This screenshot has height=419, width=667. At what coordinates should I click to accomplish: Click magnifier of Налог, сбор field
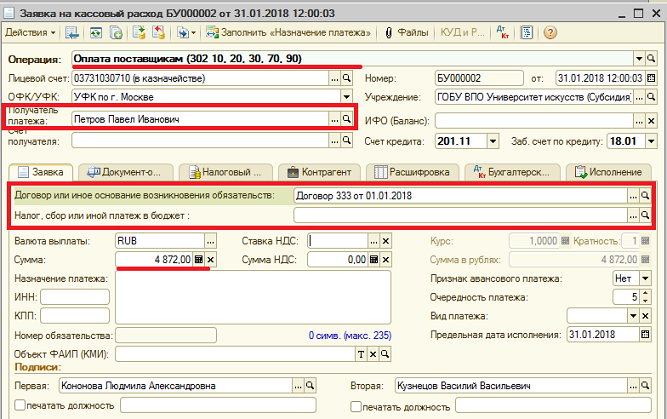(645, 216)
